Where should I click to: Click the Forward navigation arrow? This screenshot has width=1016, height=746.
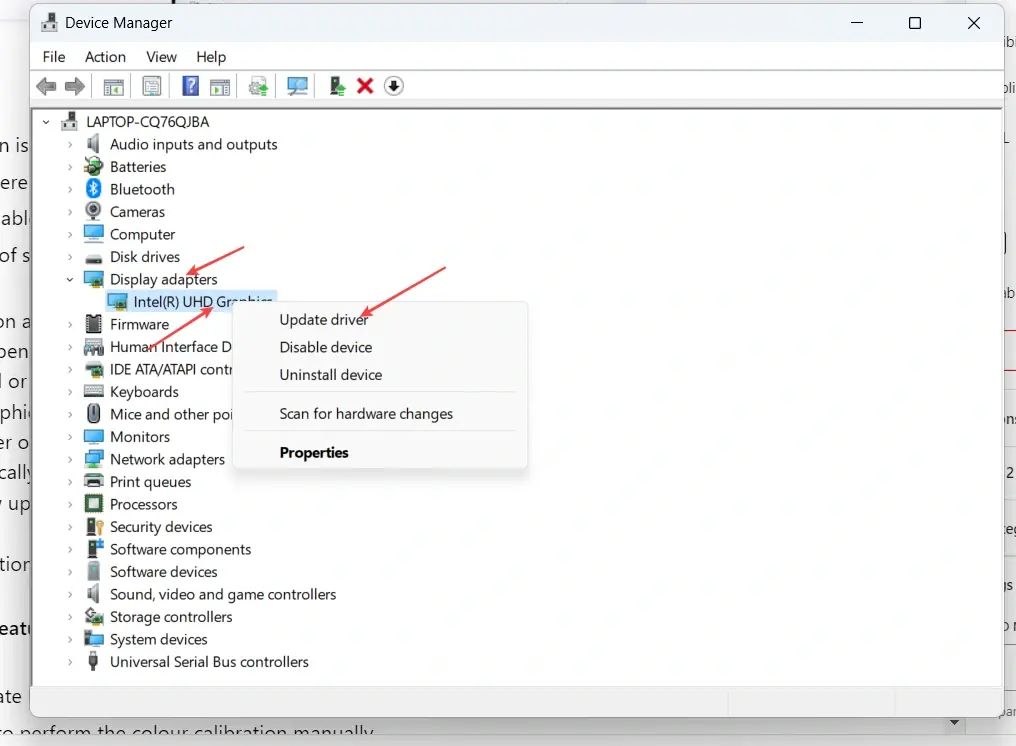tap(75, 86)
